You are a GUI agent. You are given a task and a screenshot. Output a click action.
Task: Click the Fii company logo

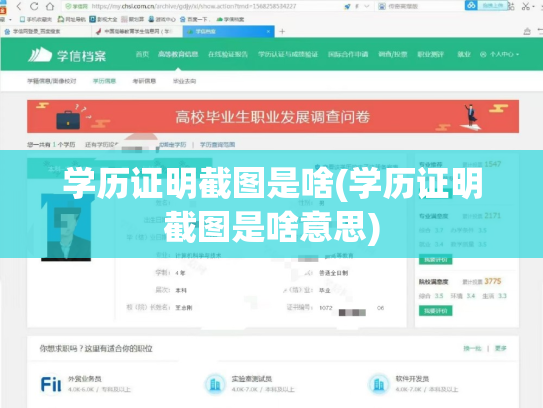(51, 384)
